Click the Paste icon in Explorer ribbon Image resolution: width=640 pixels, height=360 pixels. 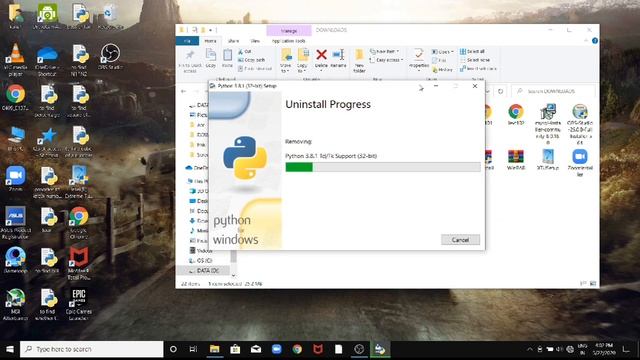coord(227,58)
